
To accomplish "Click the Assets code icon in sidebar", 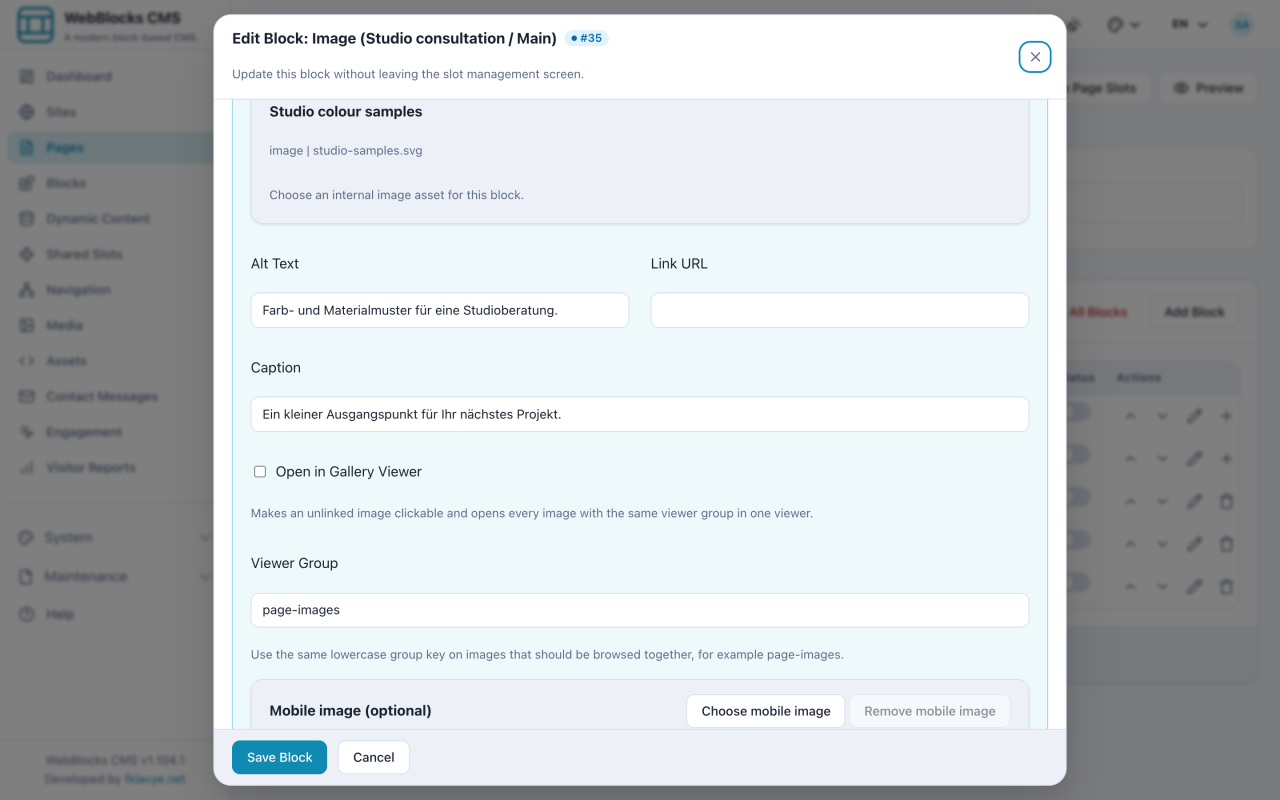I will (27, 361).
